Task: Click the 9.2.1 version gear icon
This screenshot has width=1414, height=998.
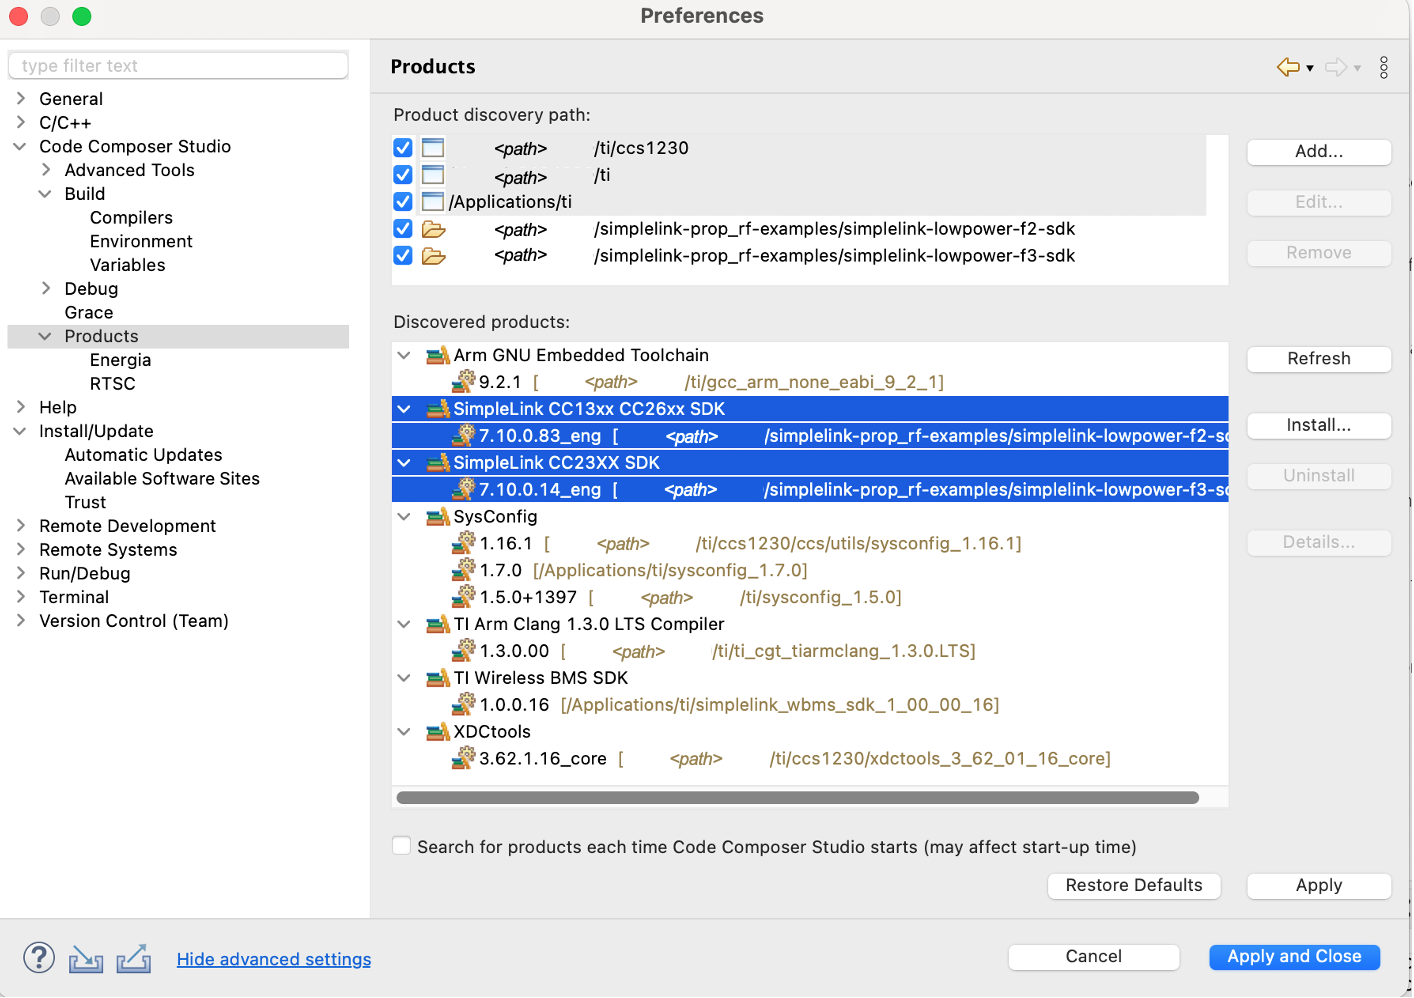Action: 463,381
